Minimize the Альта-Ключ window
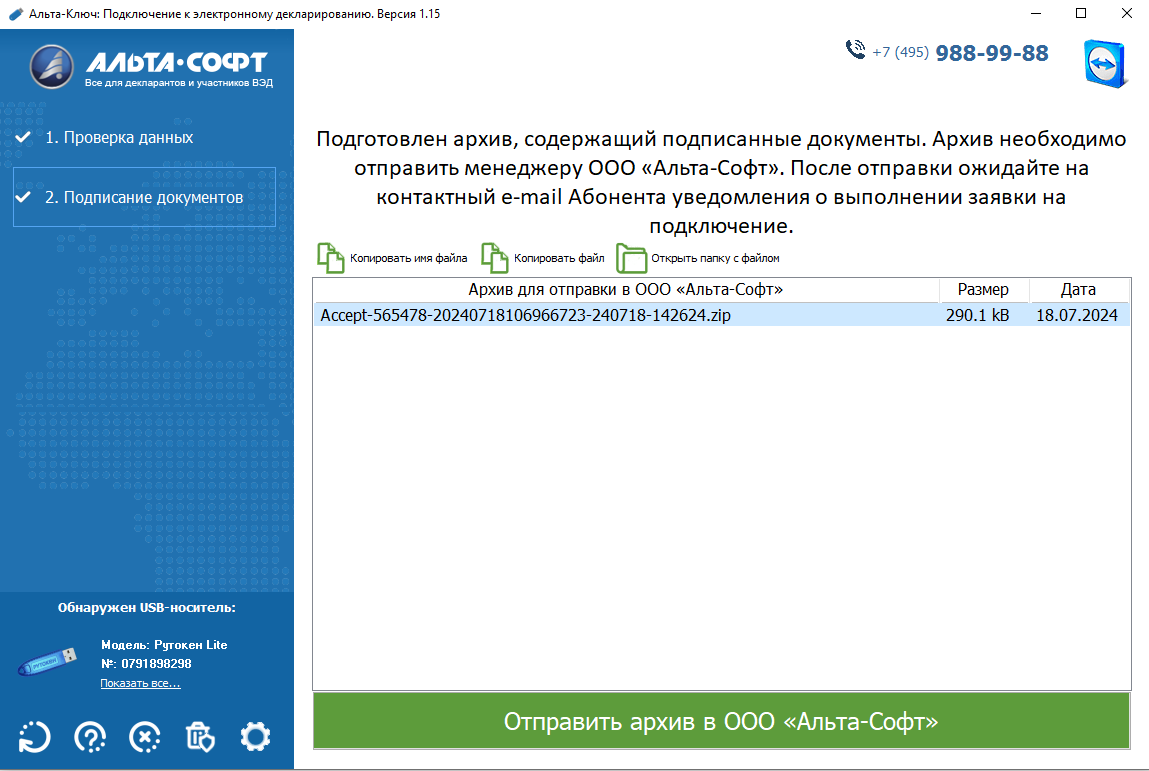Screen dimensions: 1149x771 click(1036, 14)
